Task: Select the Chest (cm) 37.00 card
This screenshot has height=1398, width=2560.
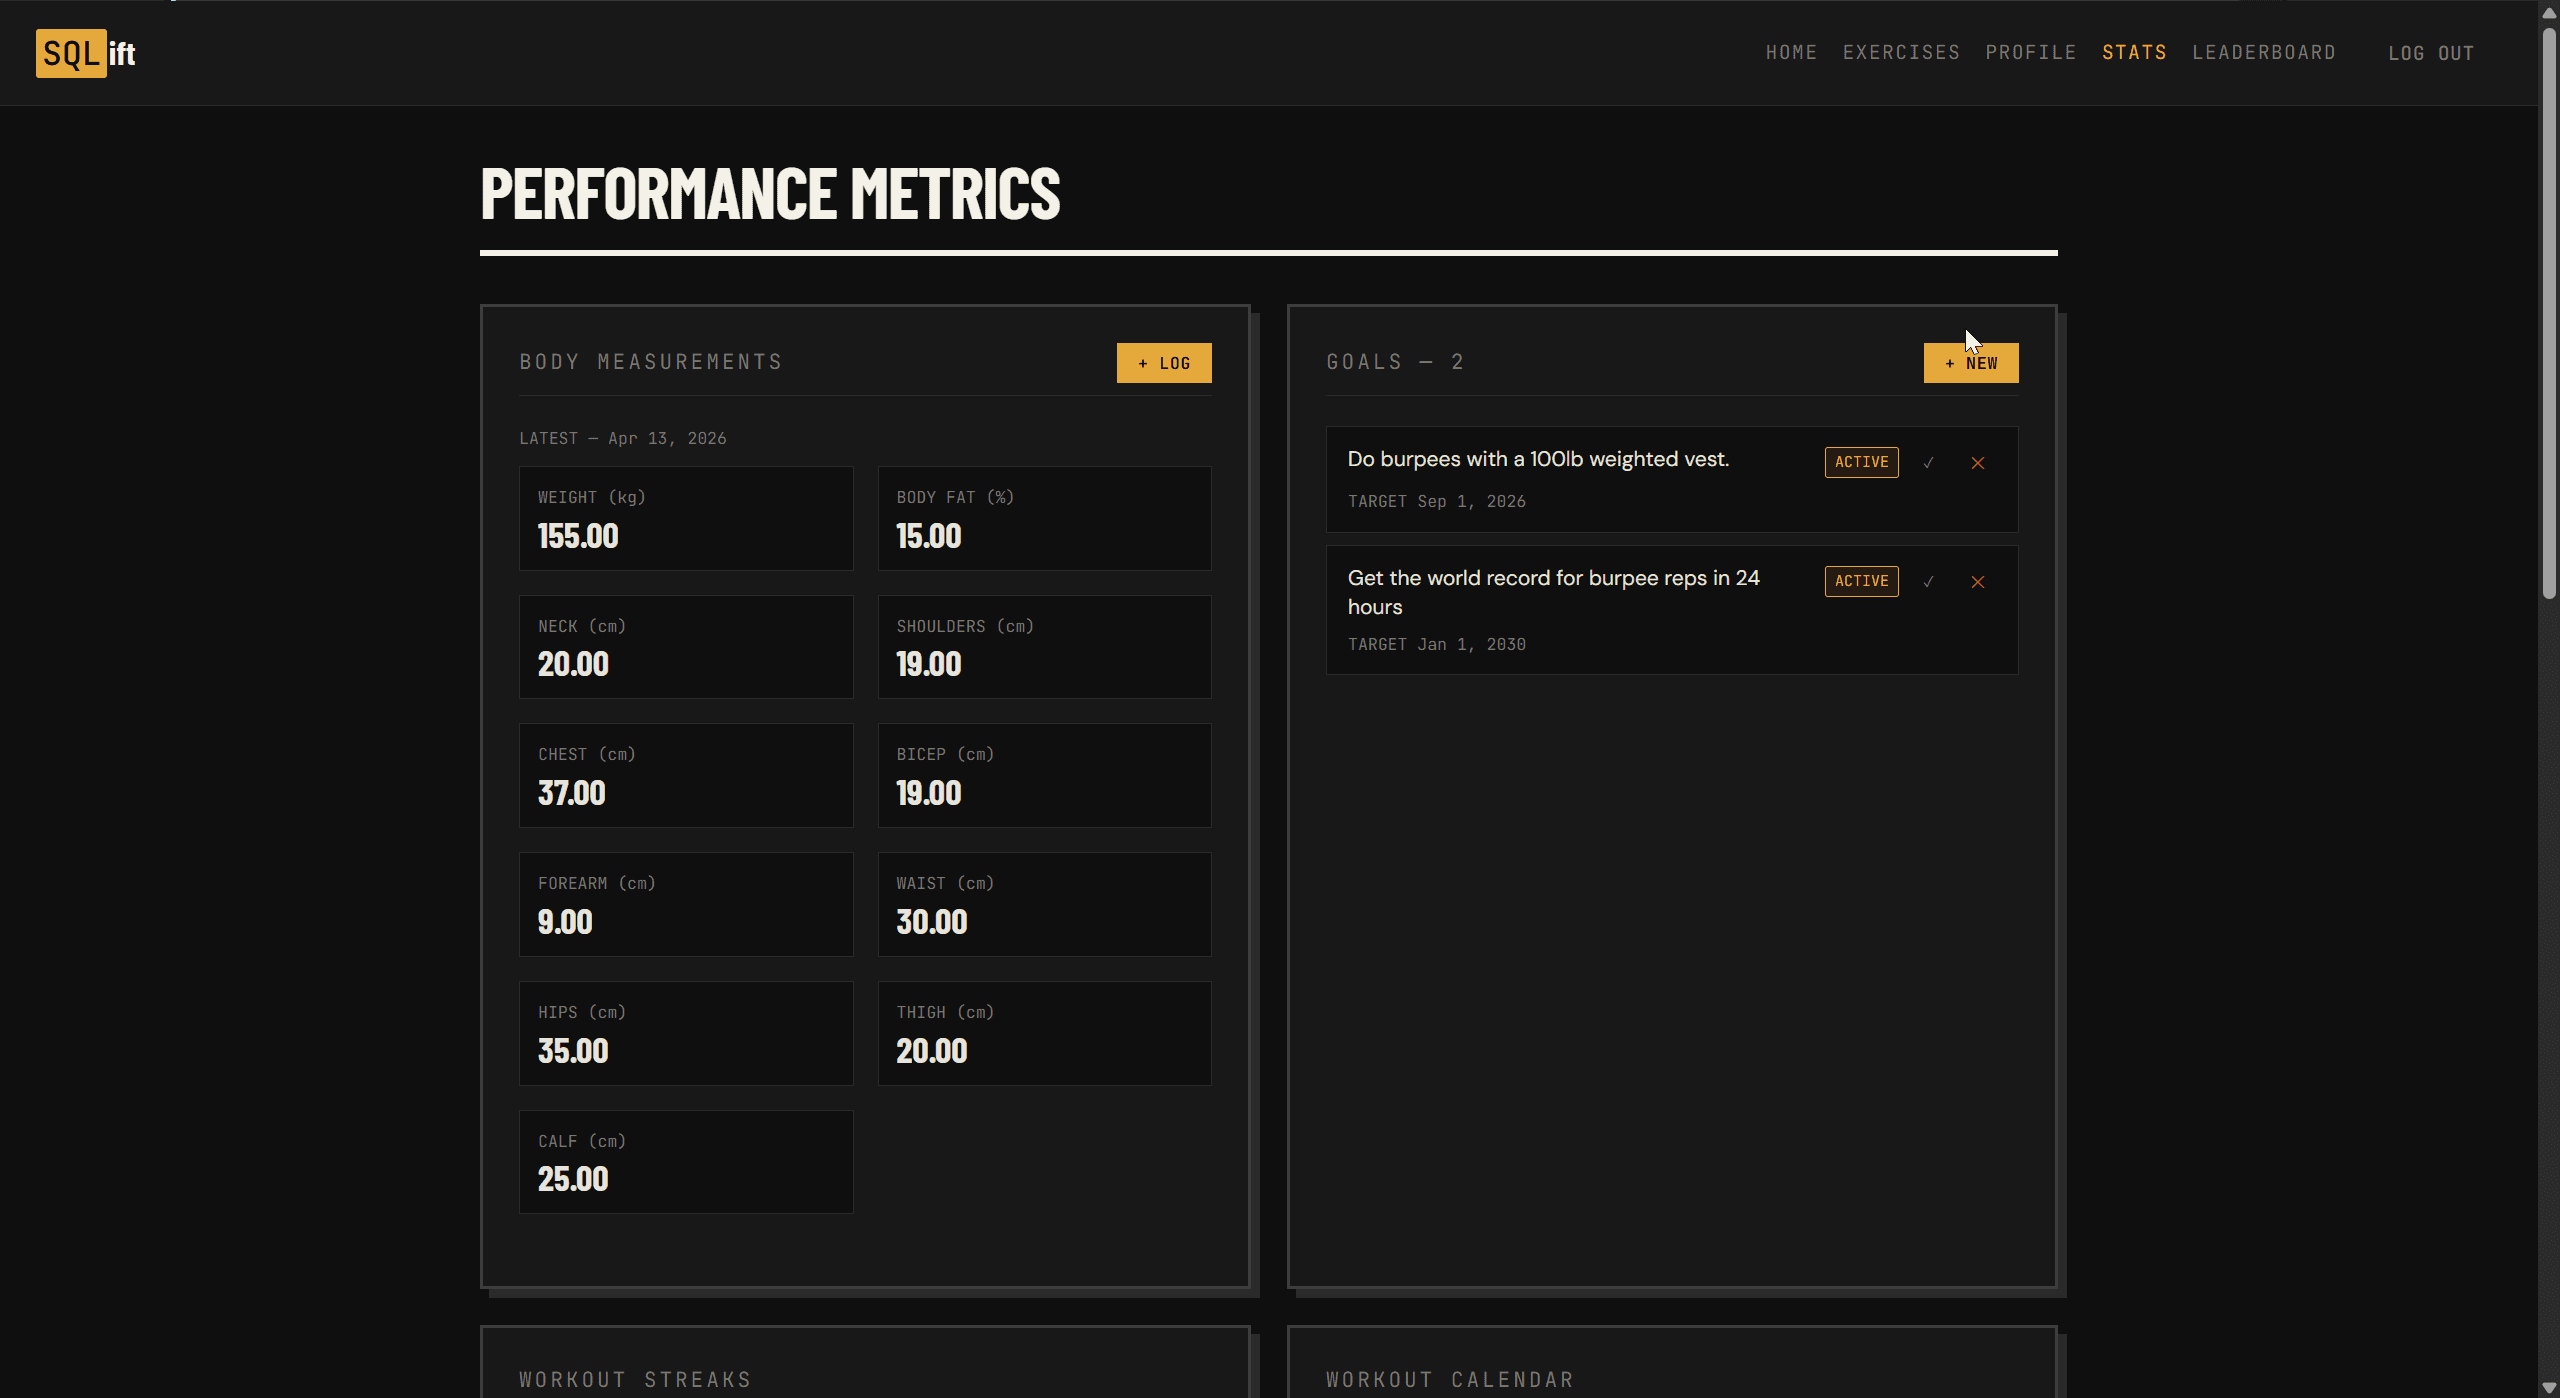Action: 686,775
